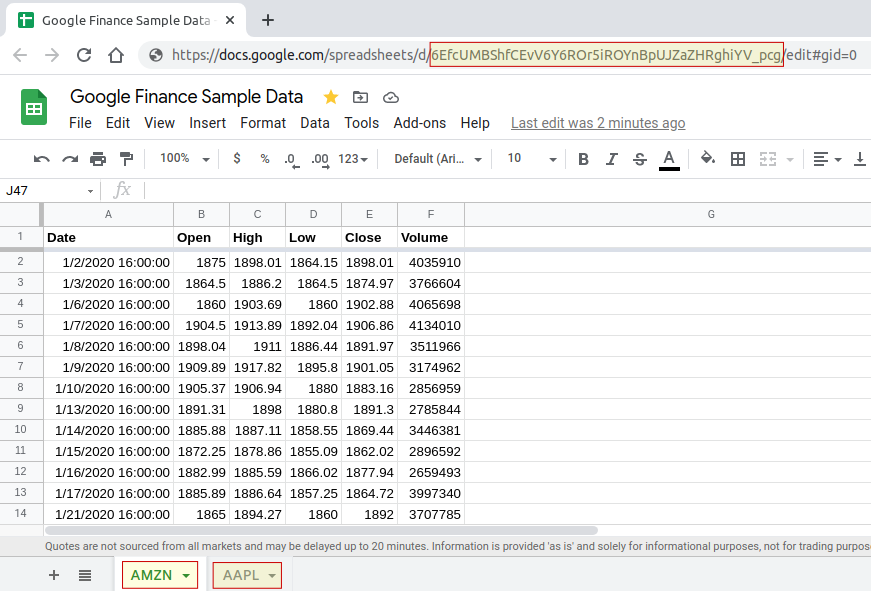The width and height of the screenshot is (871, 591).
Task: Click the document title Google Finance Sample Data
Action: [186, 97]
